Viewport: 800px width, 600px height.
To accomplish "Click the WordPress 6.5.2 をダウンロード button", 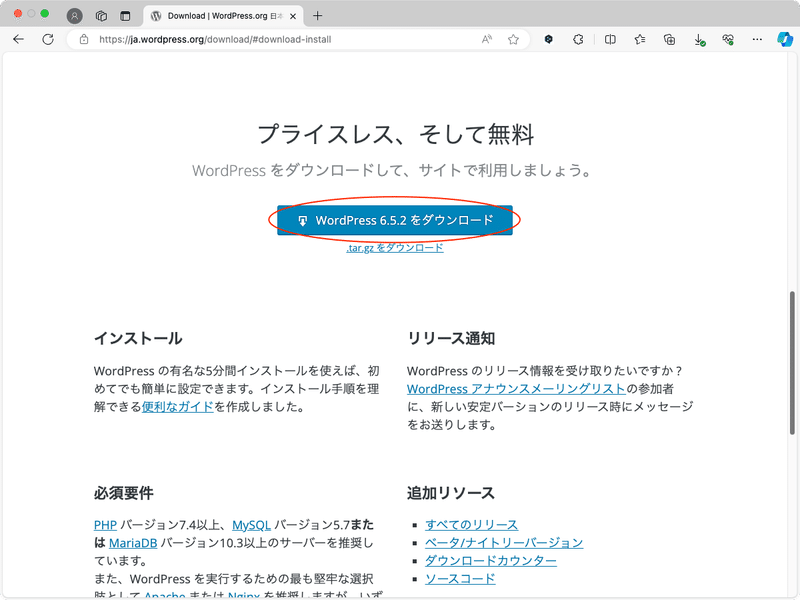I will (394, 220).
